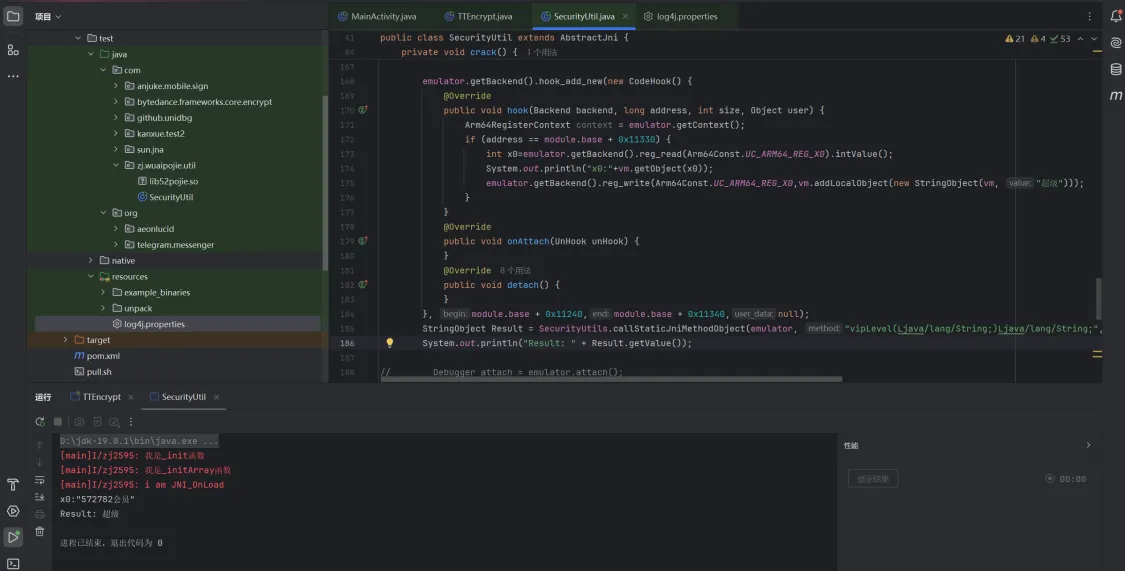Open the Terminal tool window
The width and height of the screenshot is (1125, 571).
pyautogui.click(x=13, y=563)
